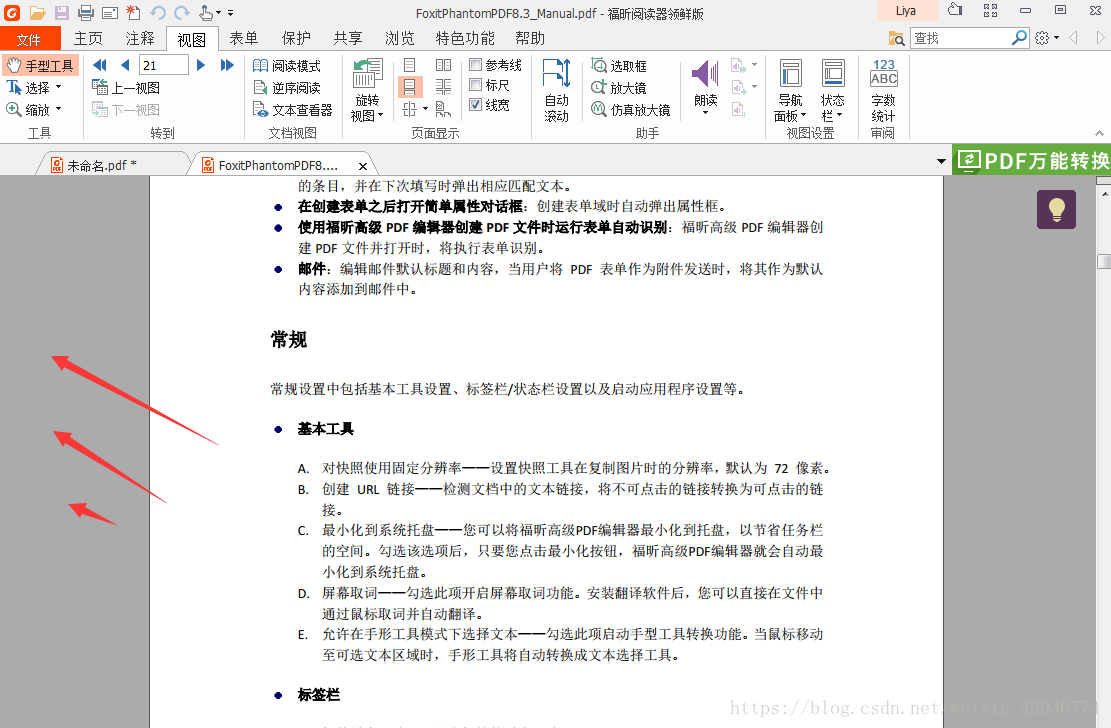Enter 阅读模式 reading mode
The width and height of the screenshot is (1111, 728).
click(287, 66)
